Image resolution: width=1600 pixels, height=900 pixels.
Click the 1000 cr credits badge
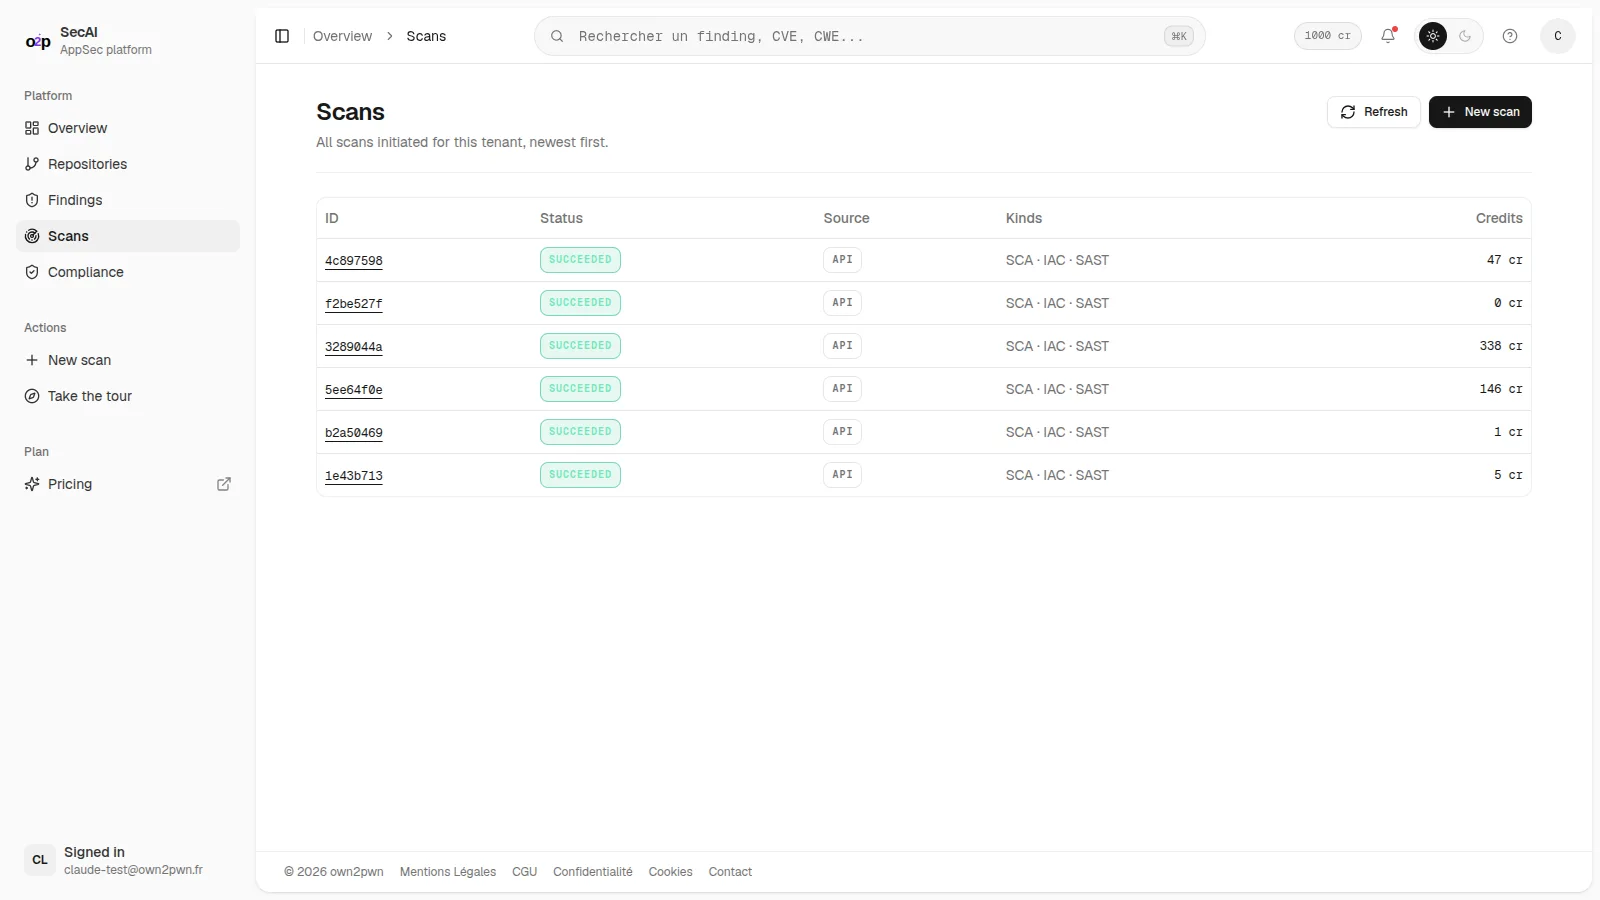(x=1327, y=36)
